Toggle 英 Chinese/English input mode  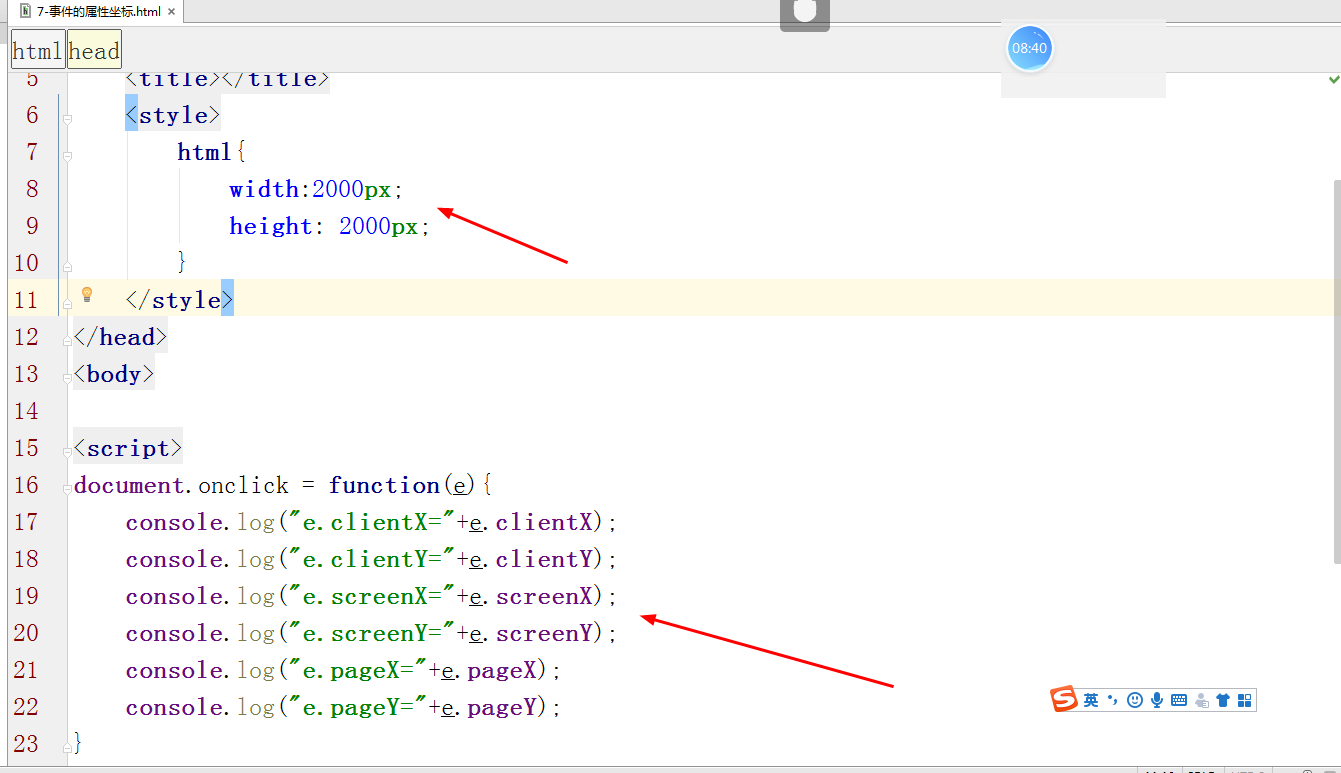1091,699
